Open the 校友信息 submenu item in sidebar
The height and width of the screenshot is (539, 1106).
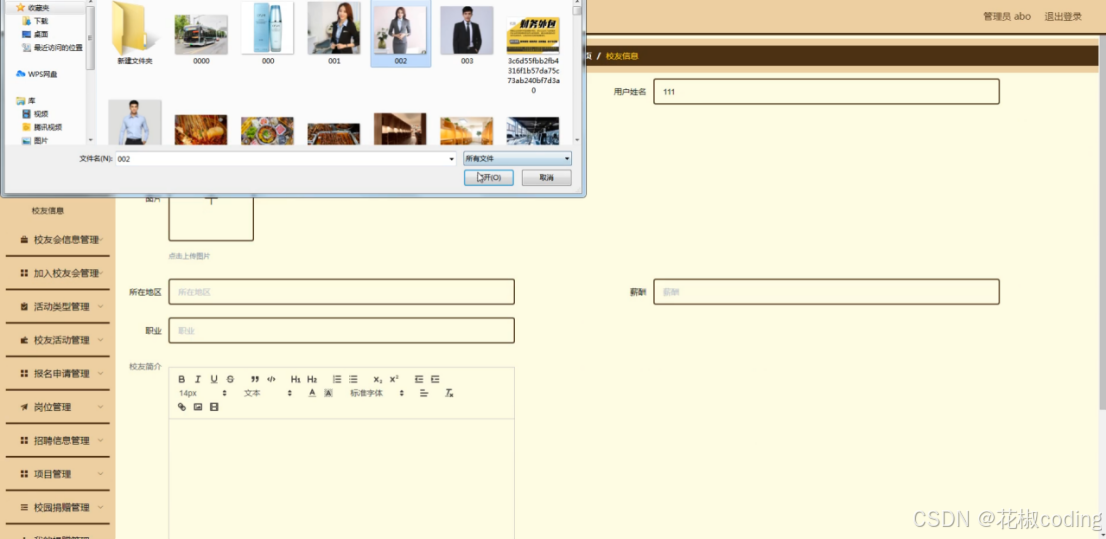click(48, 210)
